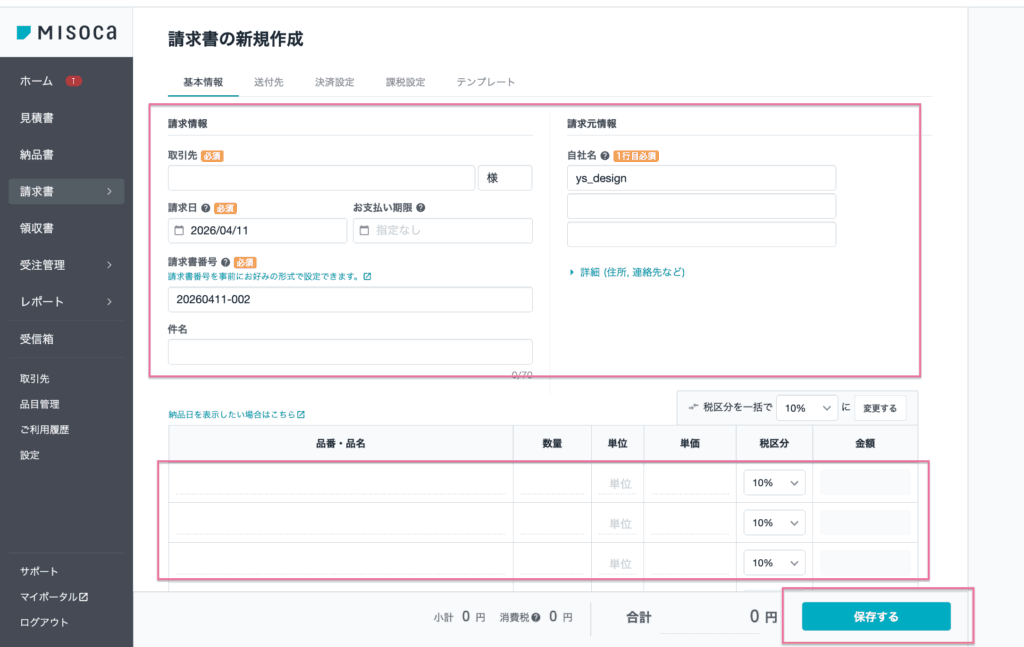Click second line of 自社名 fields

click(x=701, y=206)
